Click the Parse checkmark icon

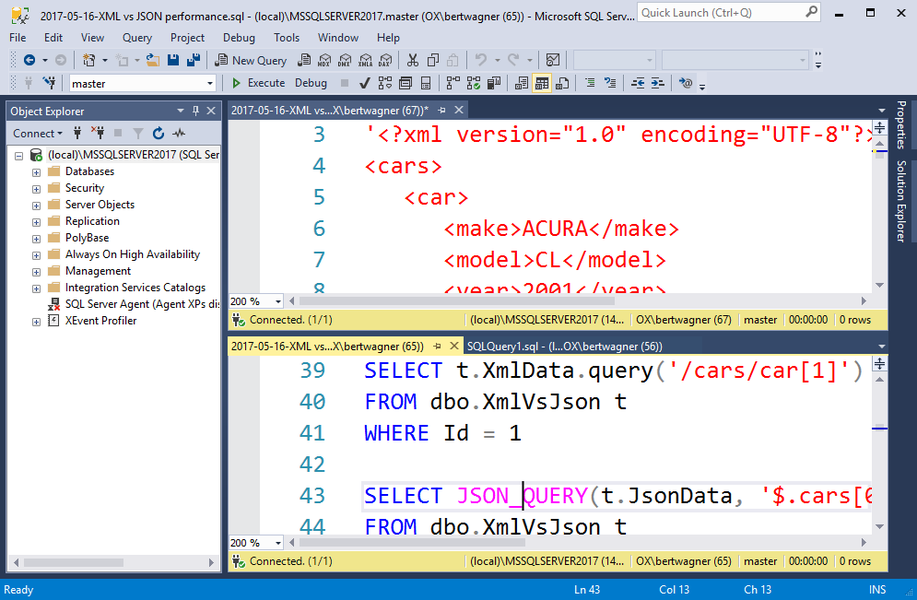[365, 83]
